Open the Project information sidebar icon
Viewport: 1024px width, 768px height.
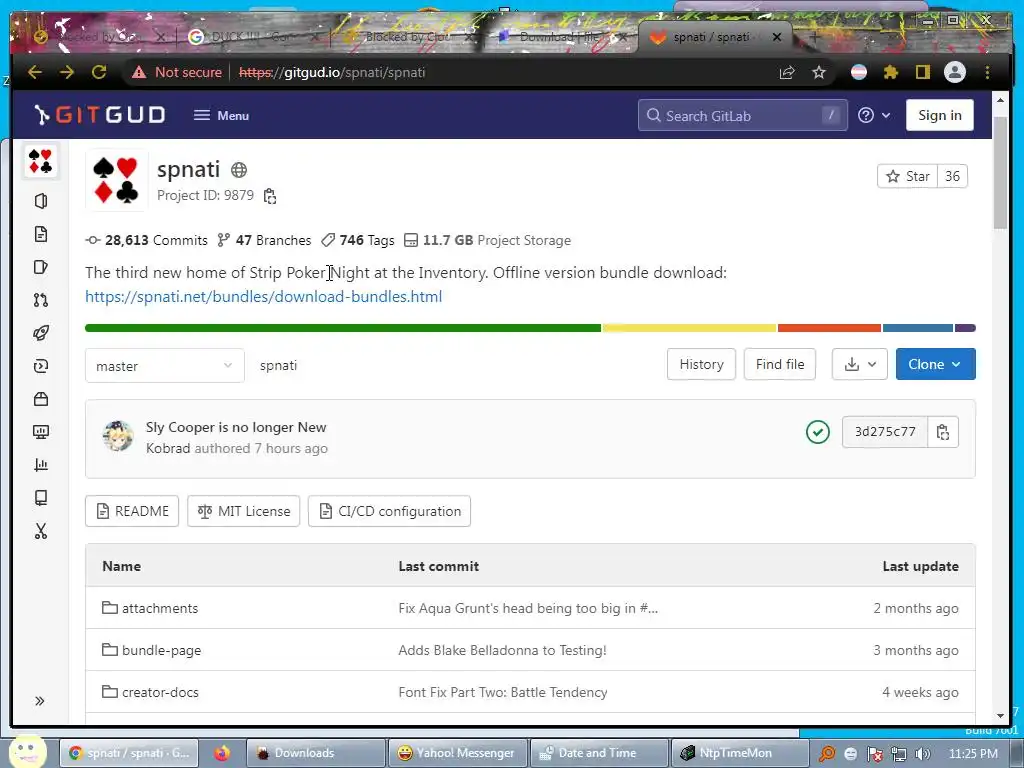(x=40, y=201)
